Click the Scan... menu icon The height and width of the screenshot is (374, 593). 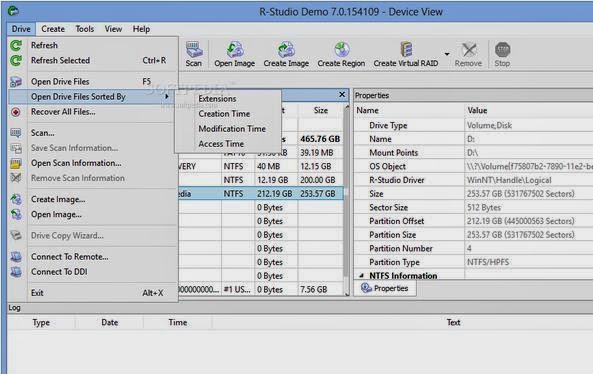(16, 133)
